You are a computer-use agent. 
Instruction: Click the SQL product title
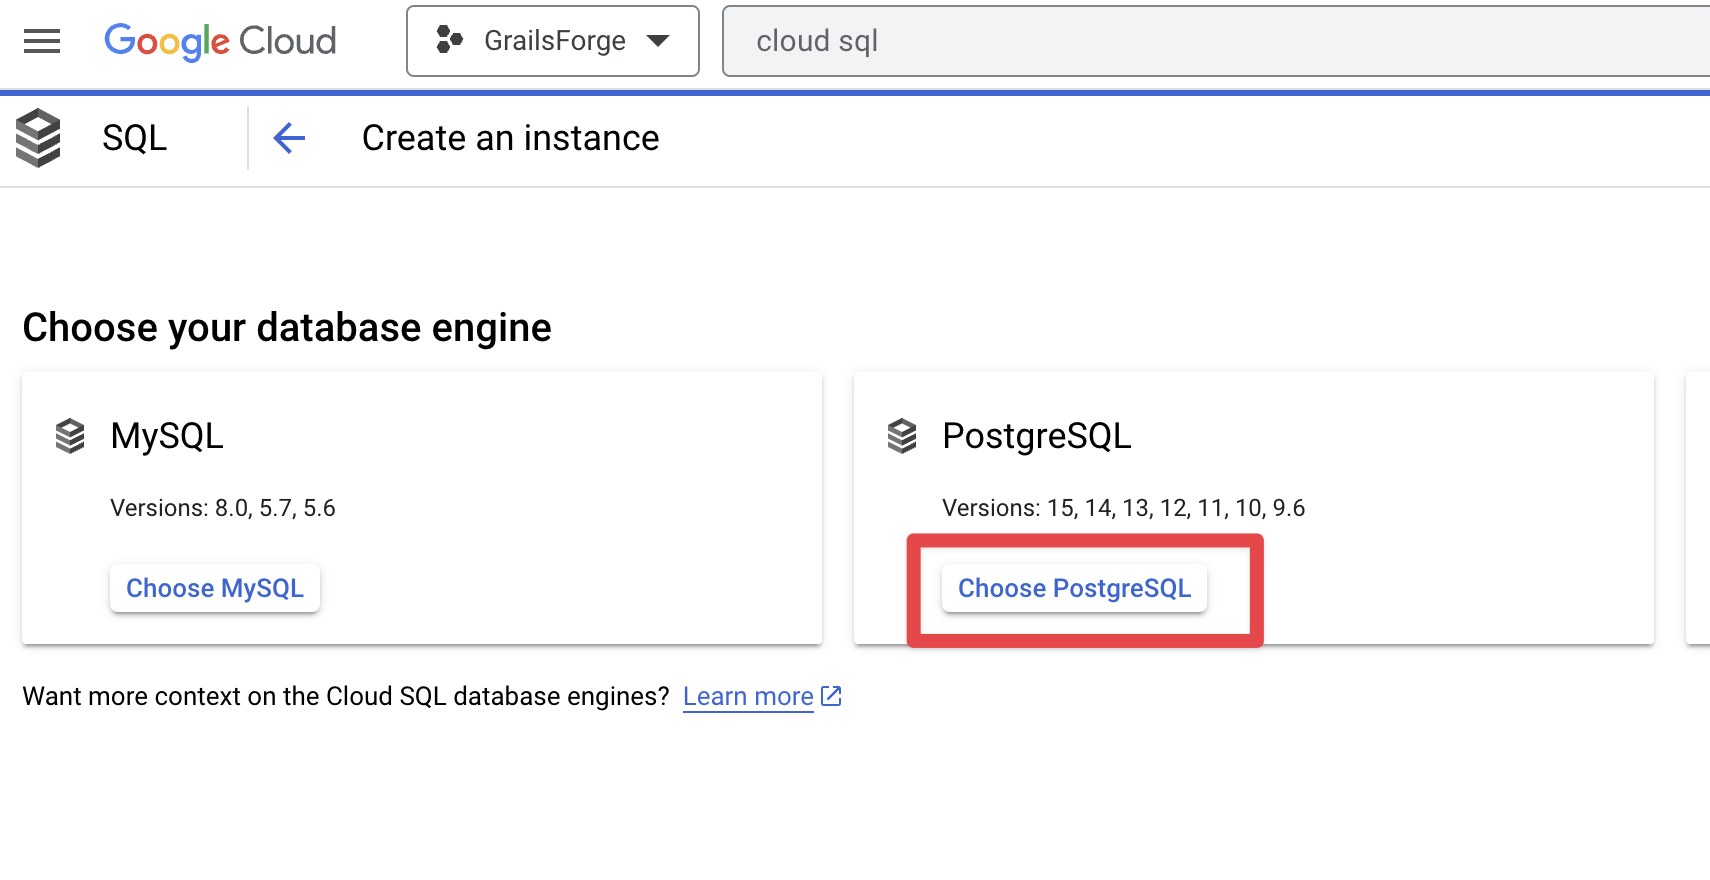pos(134,138)
